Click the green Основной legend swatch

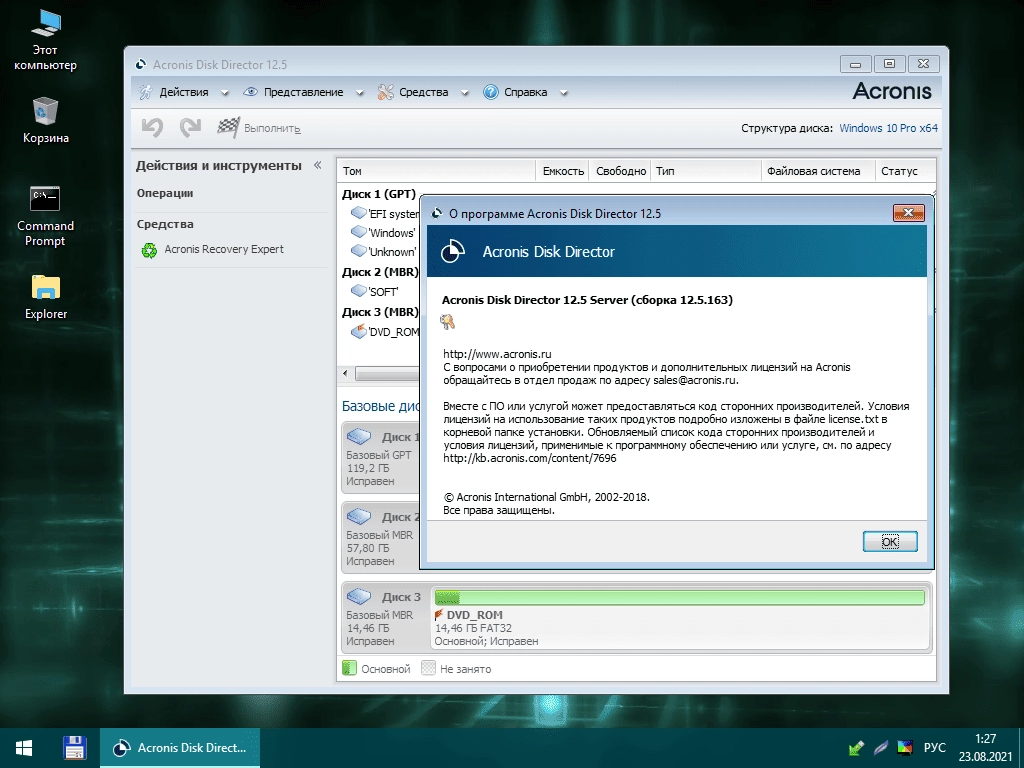(x=349, y=668)
